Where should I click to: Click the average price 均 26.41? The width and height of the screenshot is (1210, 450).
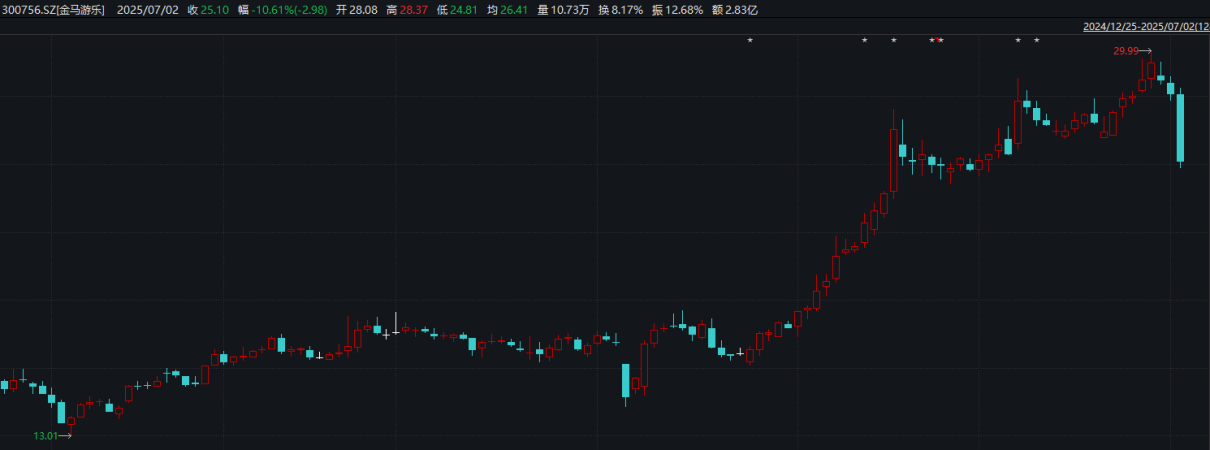(x=506, y=9)
